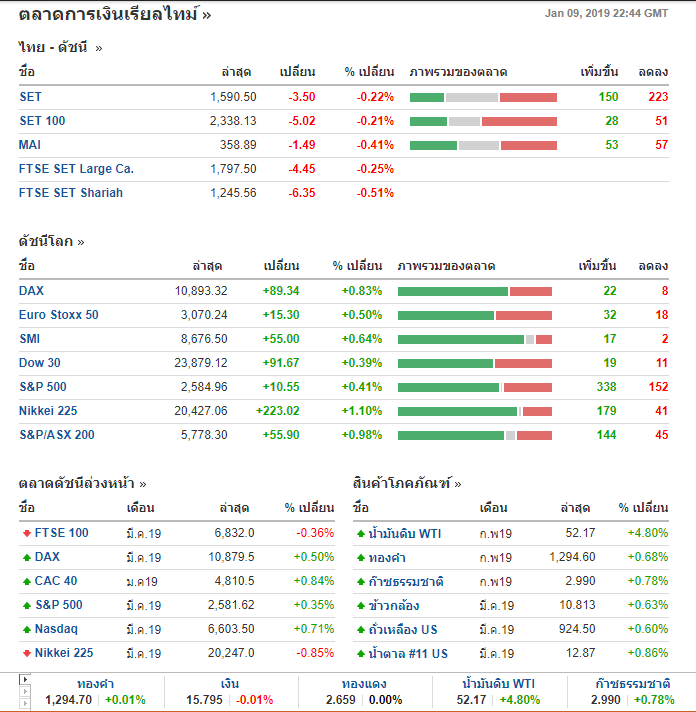Open the MAI index link
Viewport: 696px width, 712px height.
coord(30,145)
